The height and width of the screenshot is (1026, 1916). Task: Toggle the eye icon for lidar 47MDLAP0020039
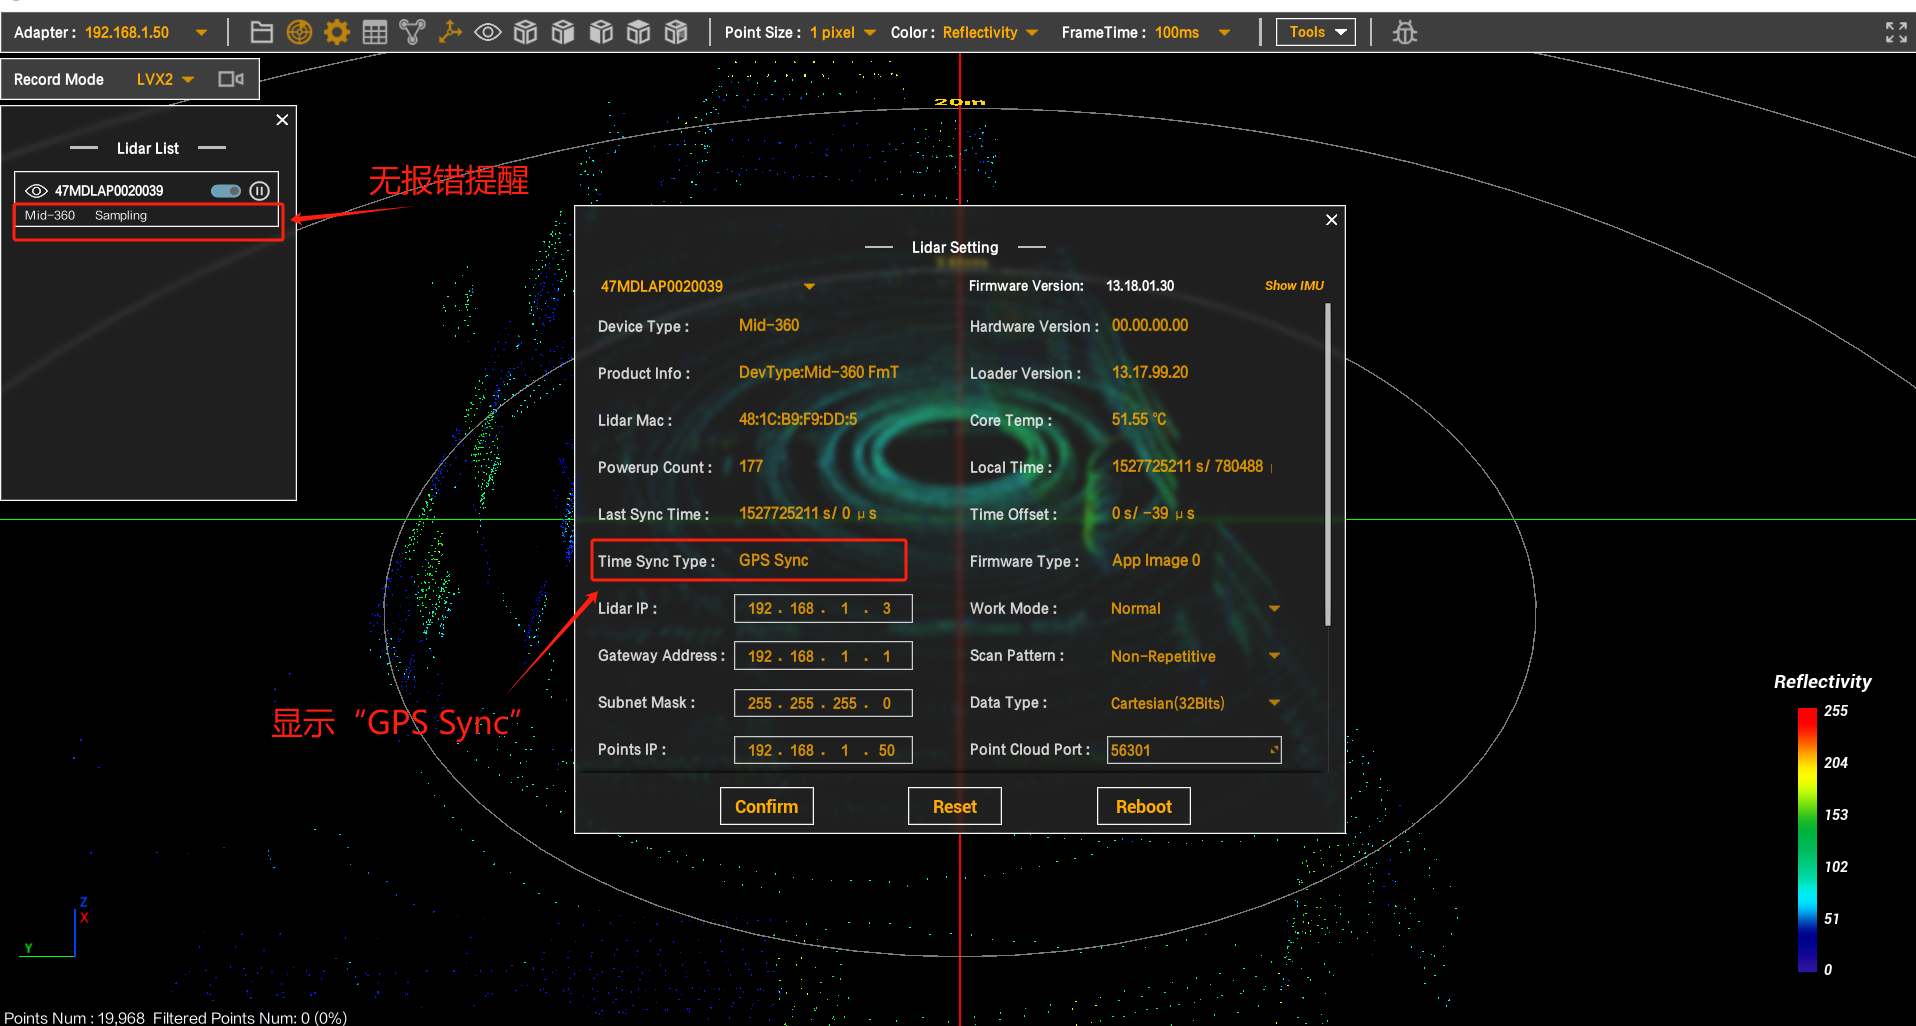point(36,190)
